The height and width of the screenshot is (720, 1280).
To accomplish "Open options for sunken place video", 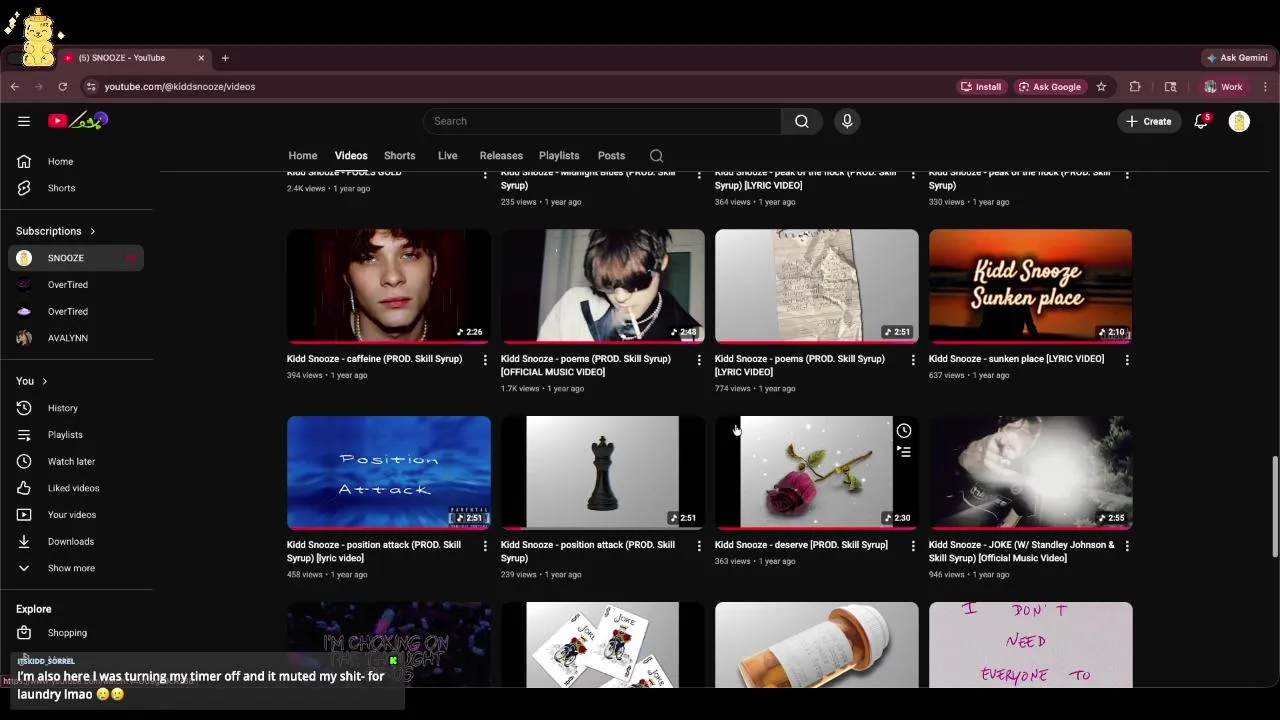I will (1127, 360).
